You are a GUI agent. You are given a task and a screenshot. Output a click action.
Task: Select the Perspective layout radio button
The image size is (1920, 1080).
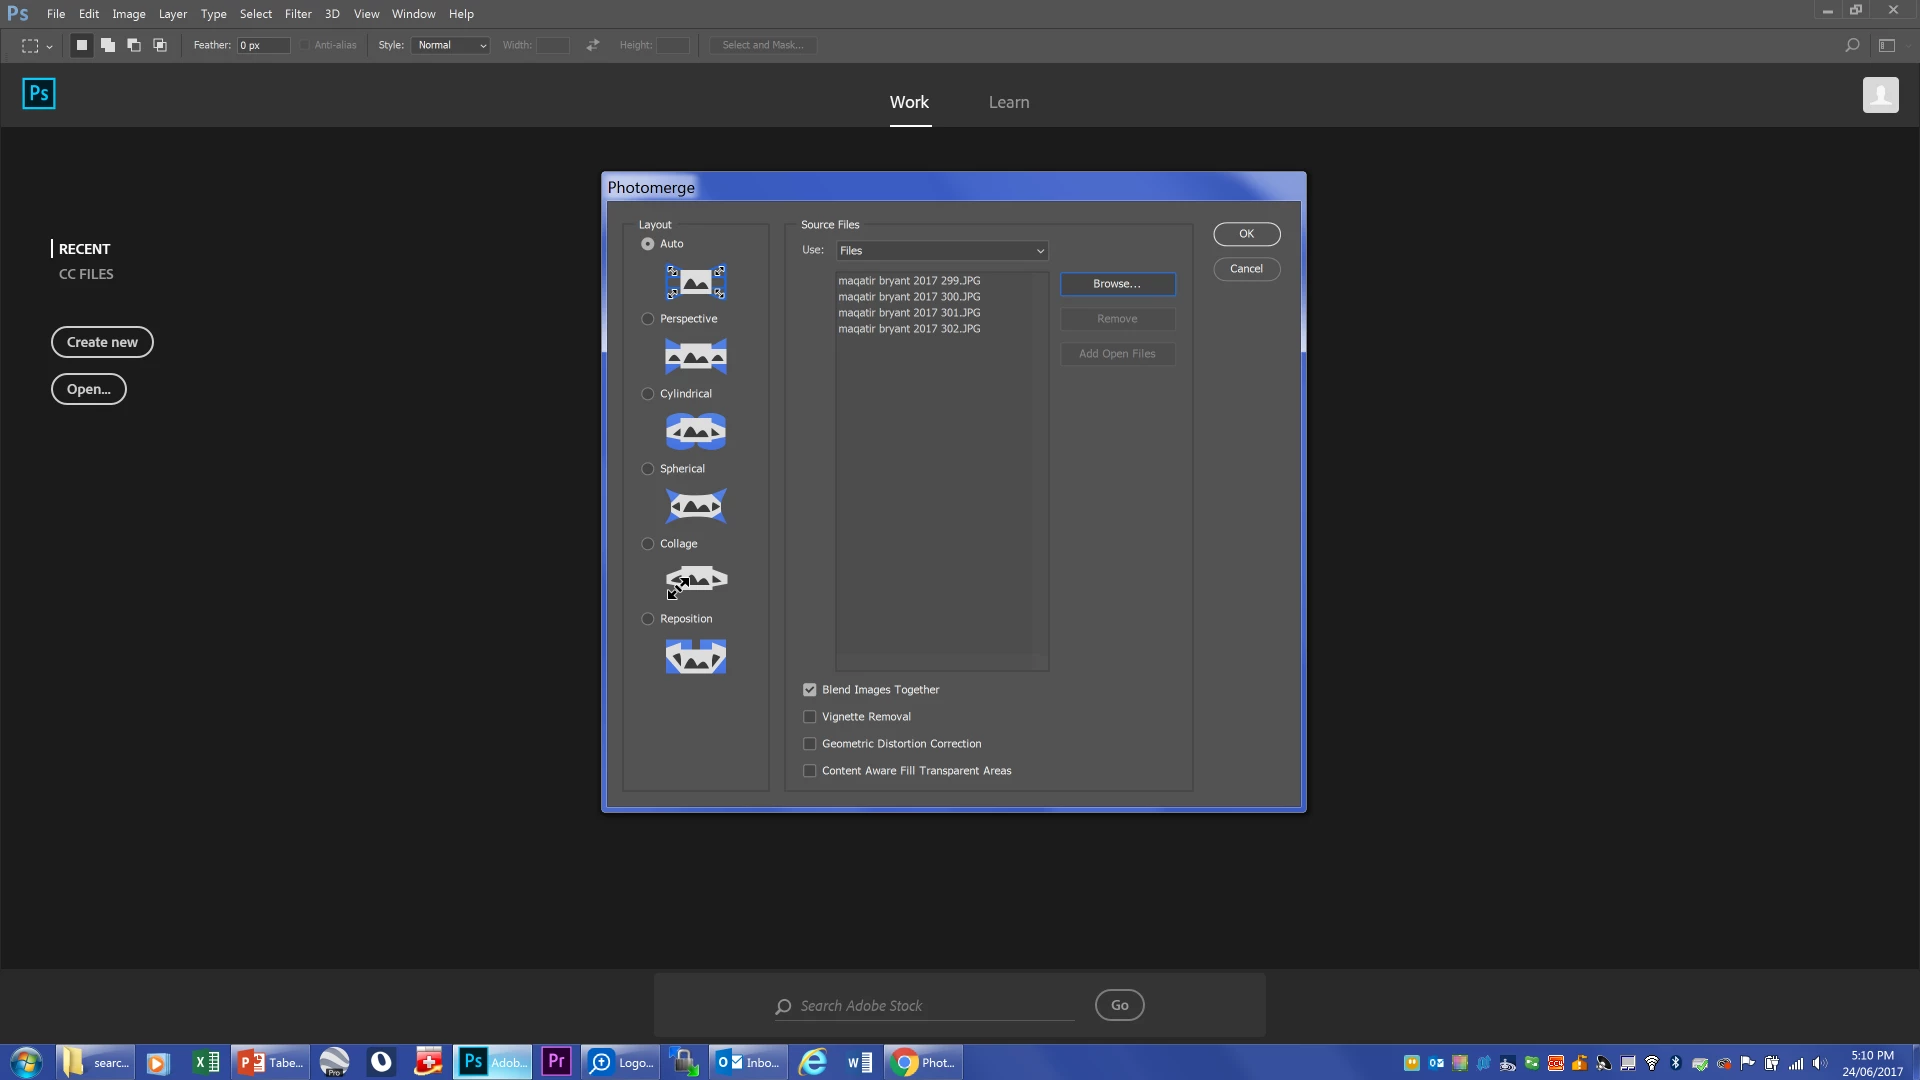(x=648, y=319)
